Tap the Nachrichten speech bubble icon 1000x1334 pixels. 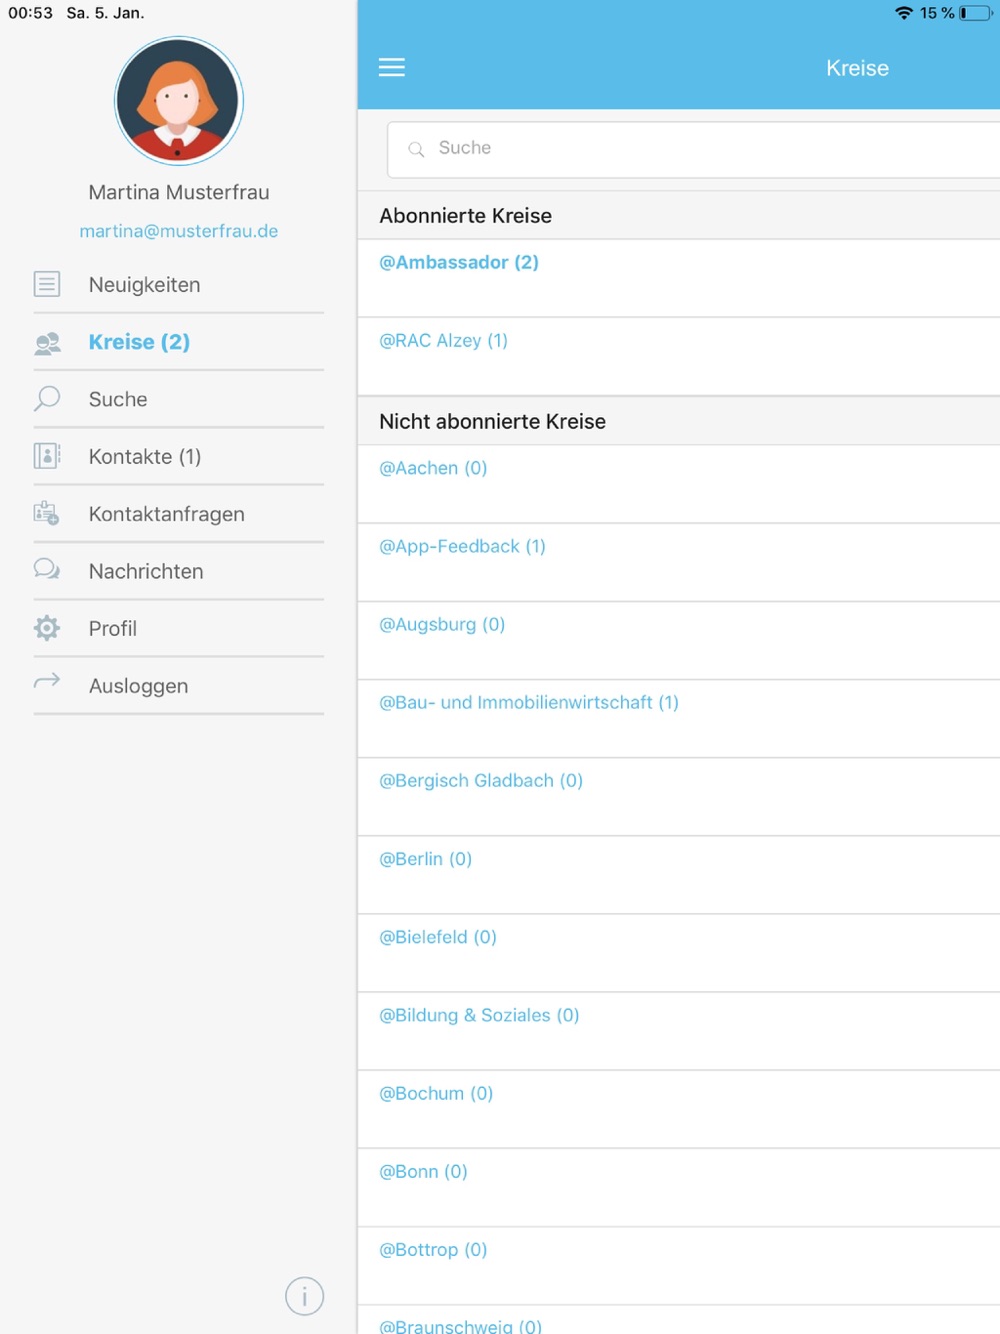(47, 570)
